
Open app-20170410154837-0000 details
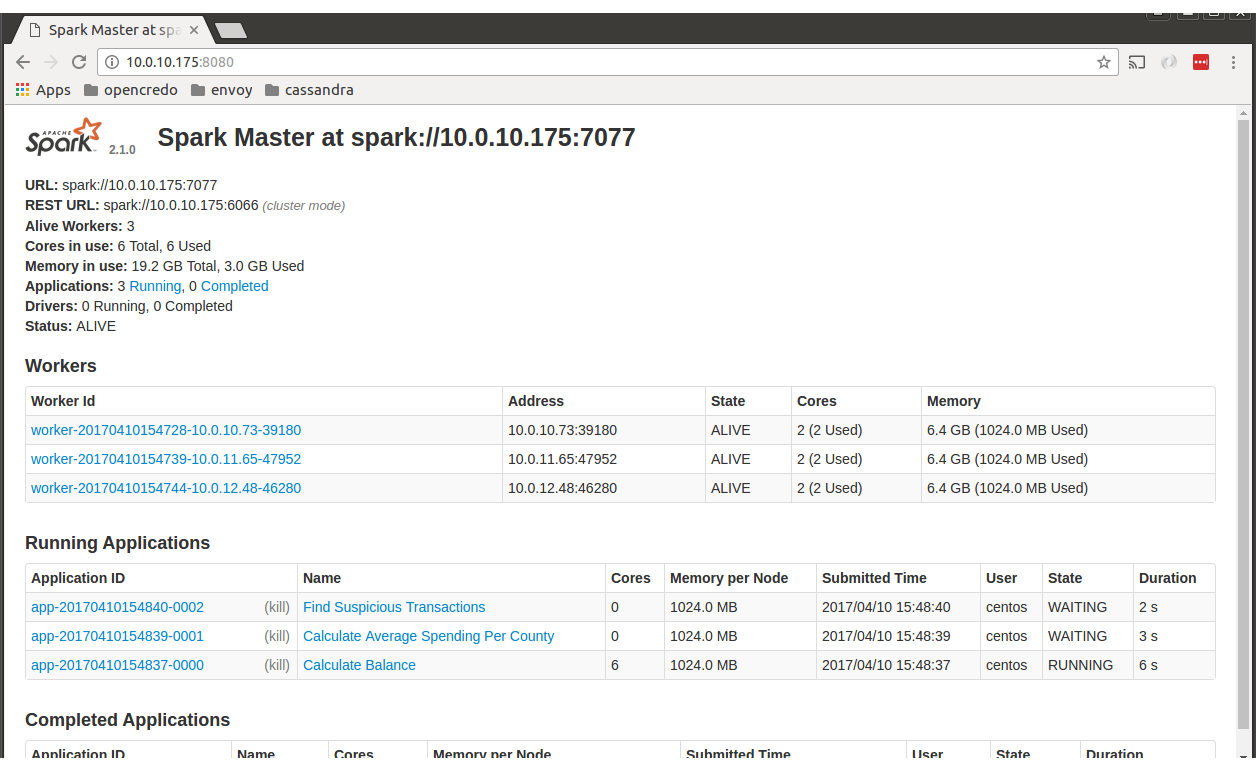click(x=117, y=665)
